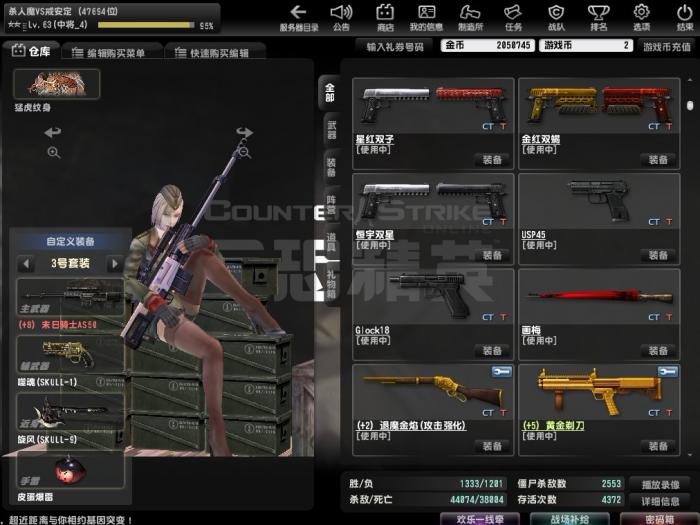Click the 自定义装备 header
This screenshot has height=525, width=700.
[x=70, y=242]
